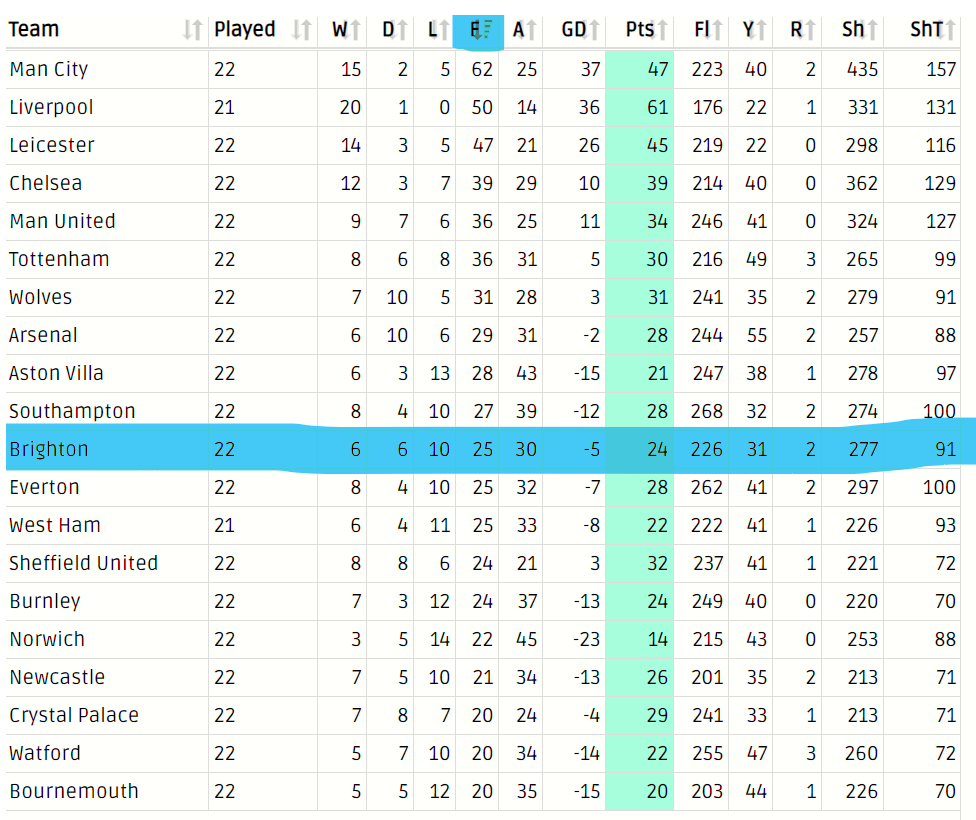Sort by ShT shots on target arrow
The width and height of the screenshot is (976, 820).
[x=949, y=29]
